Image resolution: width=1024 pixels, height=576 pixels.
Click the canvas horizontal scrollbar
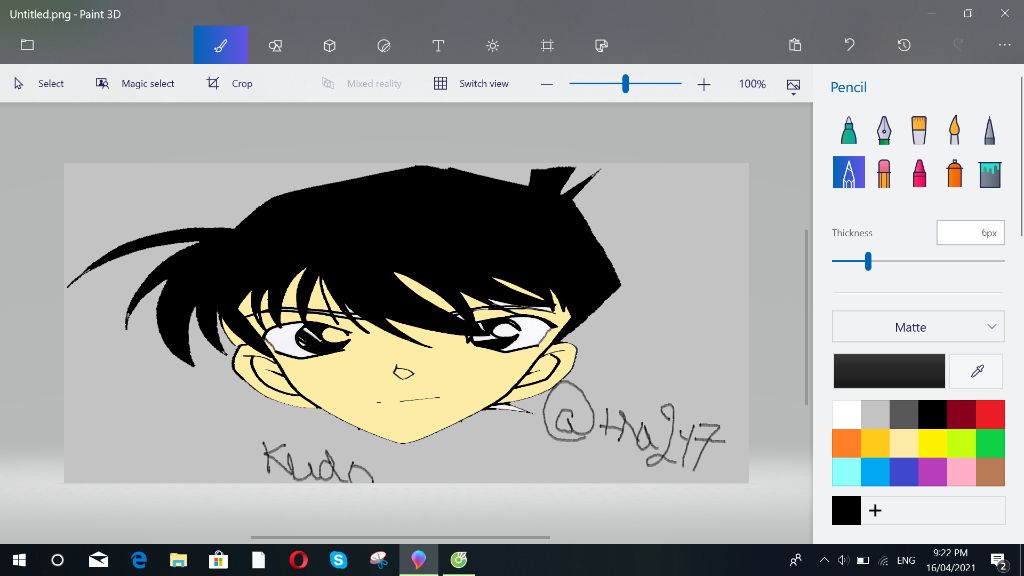point(400,537)
